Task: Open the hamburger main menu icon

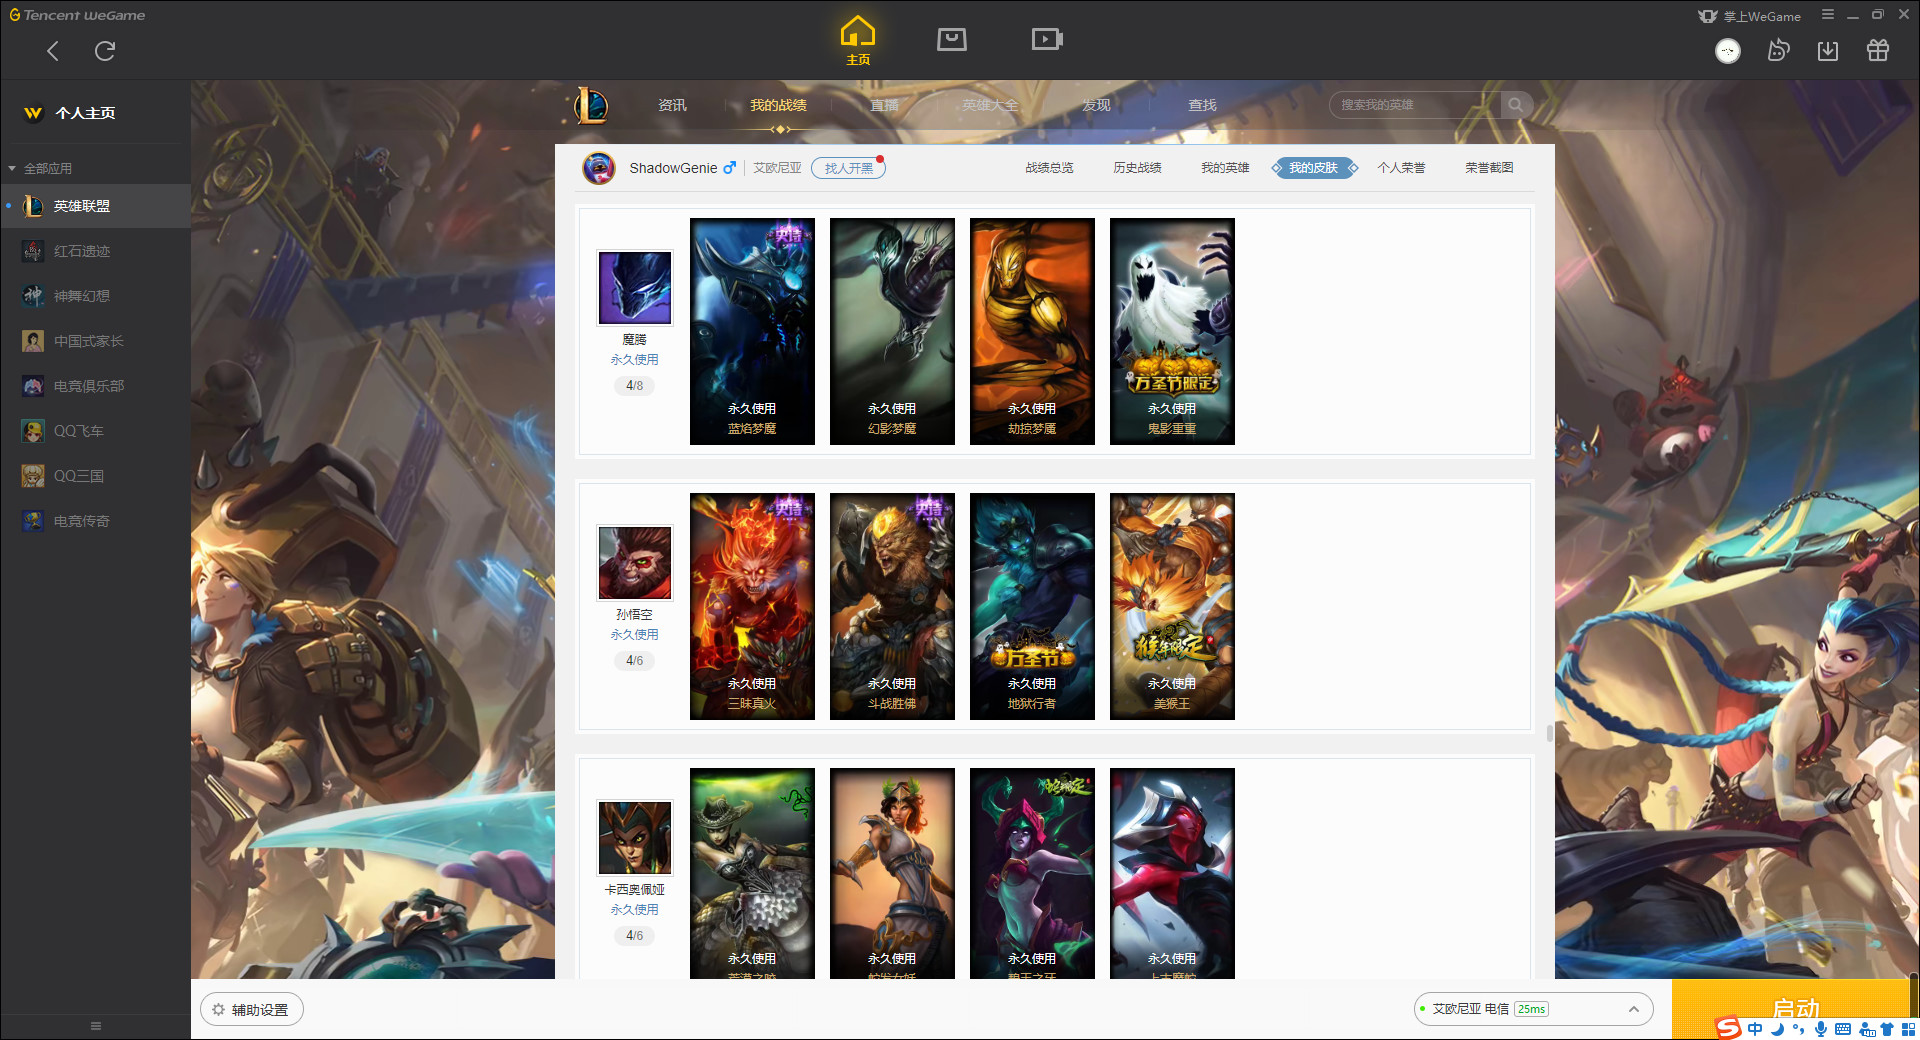Action: coord(1828,15)
